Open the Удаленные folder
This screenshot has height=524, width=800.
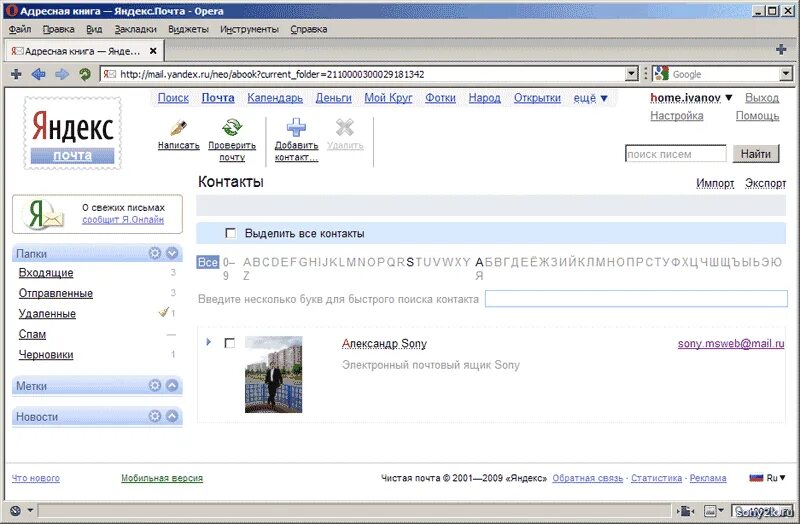coord(47,314)
